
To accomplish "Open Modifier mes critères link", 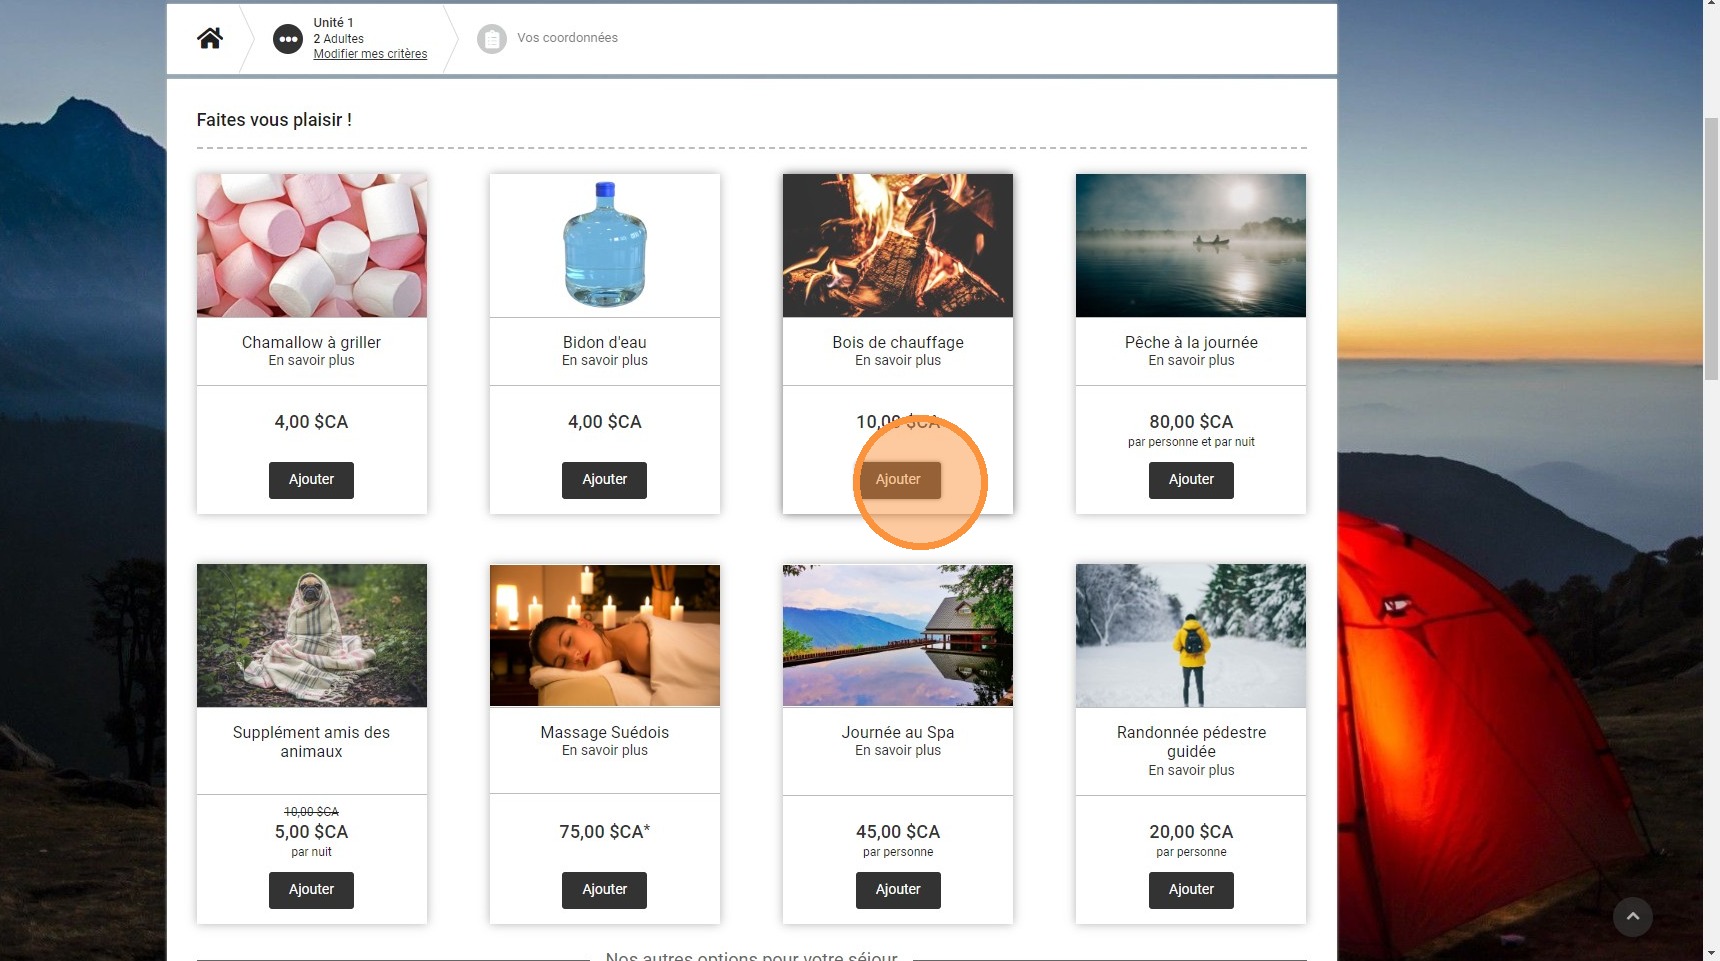I will (370, 54).
